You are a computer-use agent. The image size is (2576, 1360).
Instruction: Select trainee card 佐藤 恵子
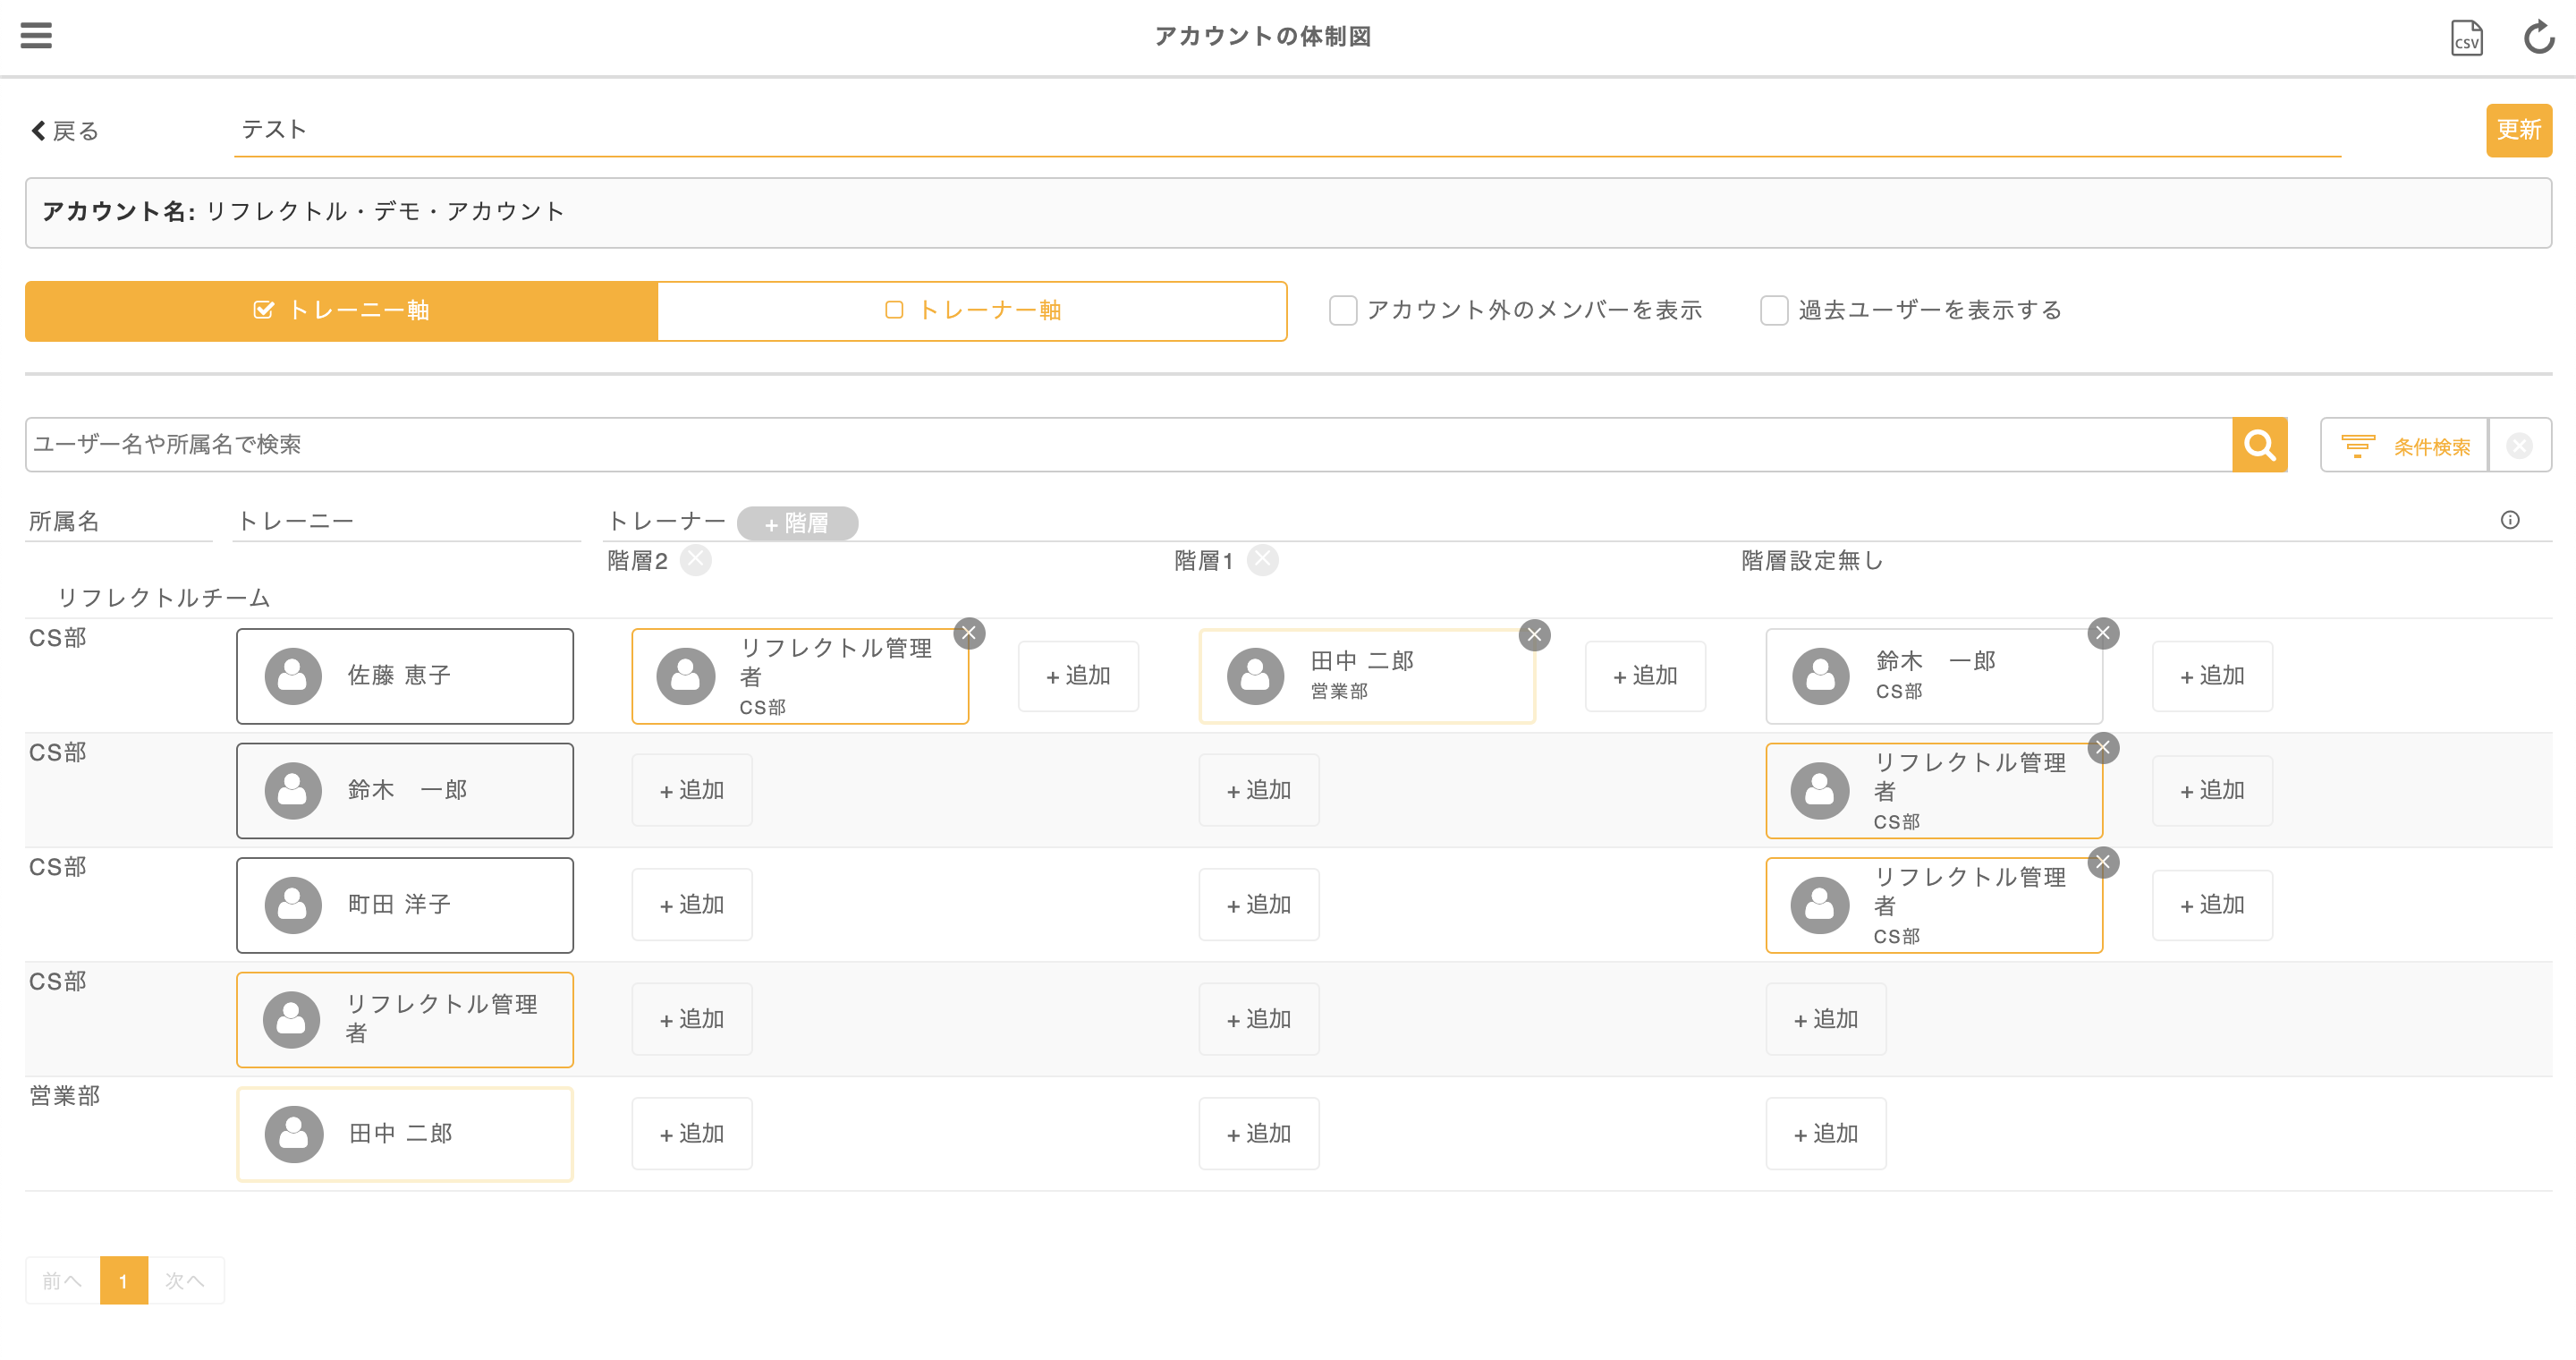[x=405, y=676]
